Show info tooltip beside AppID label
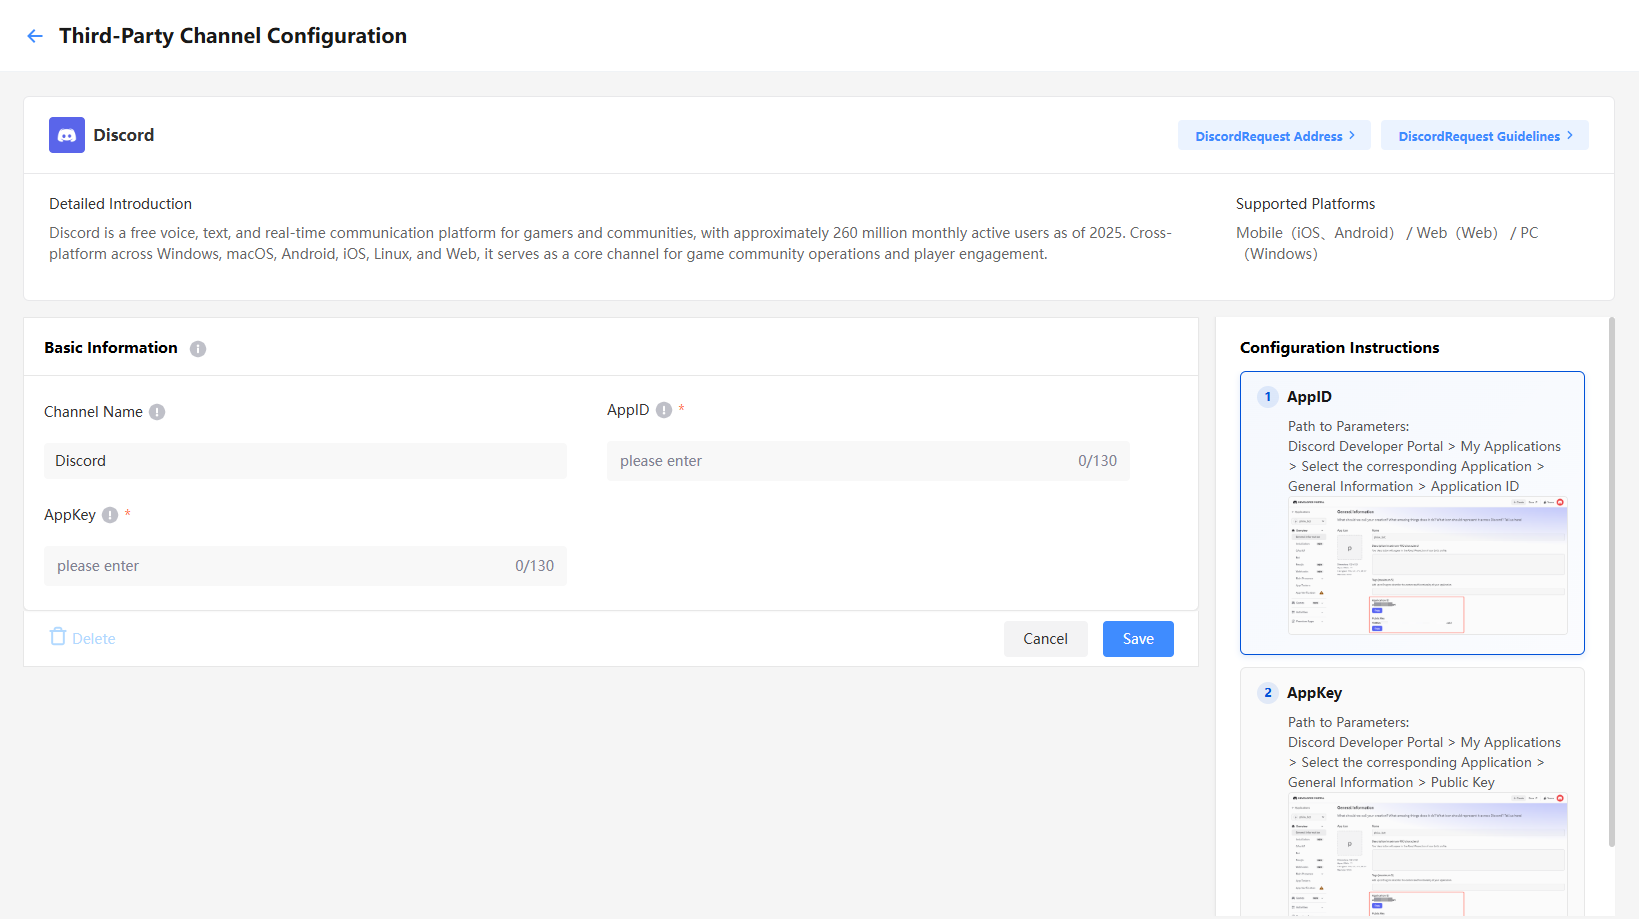 pyautogui.click(x=664, y=410)
